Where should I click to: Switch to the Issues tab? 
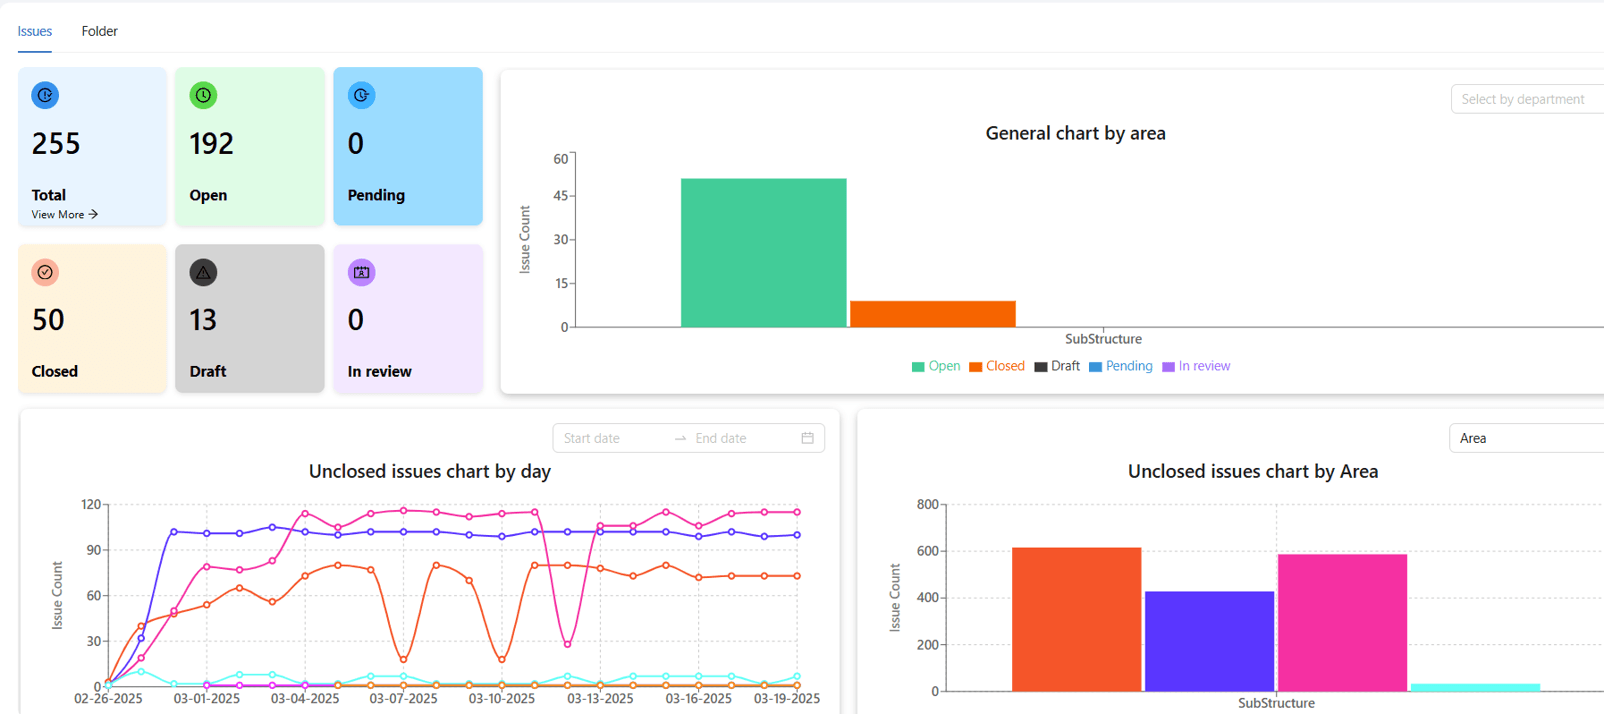pyautogui.click(x=35, y=31)
